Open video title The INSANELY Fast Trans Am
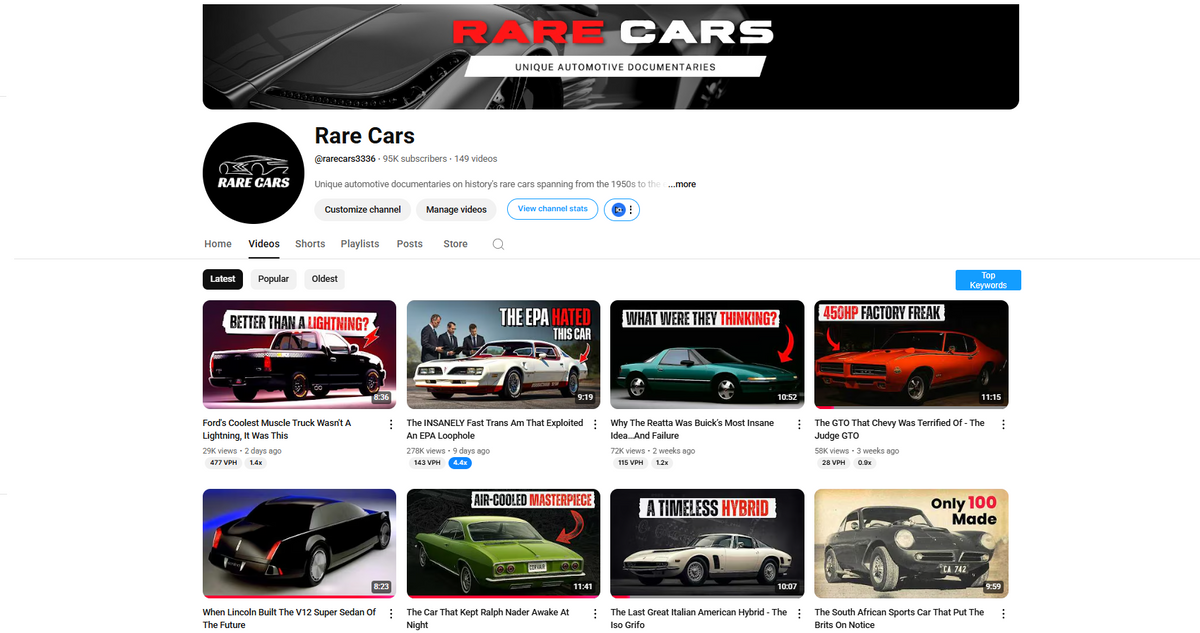Screen dimensions: 1200x633 495,429
